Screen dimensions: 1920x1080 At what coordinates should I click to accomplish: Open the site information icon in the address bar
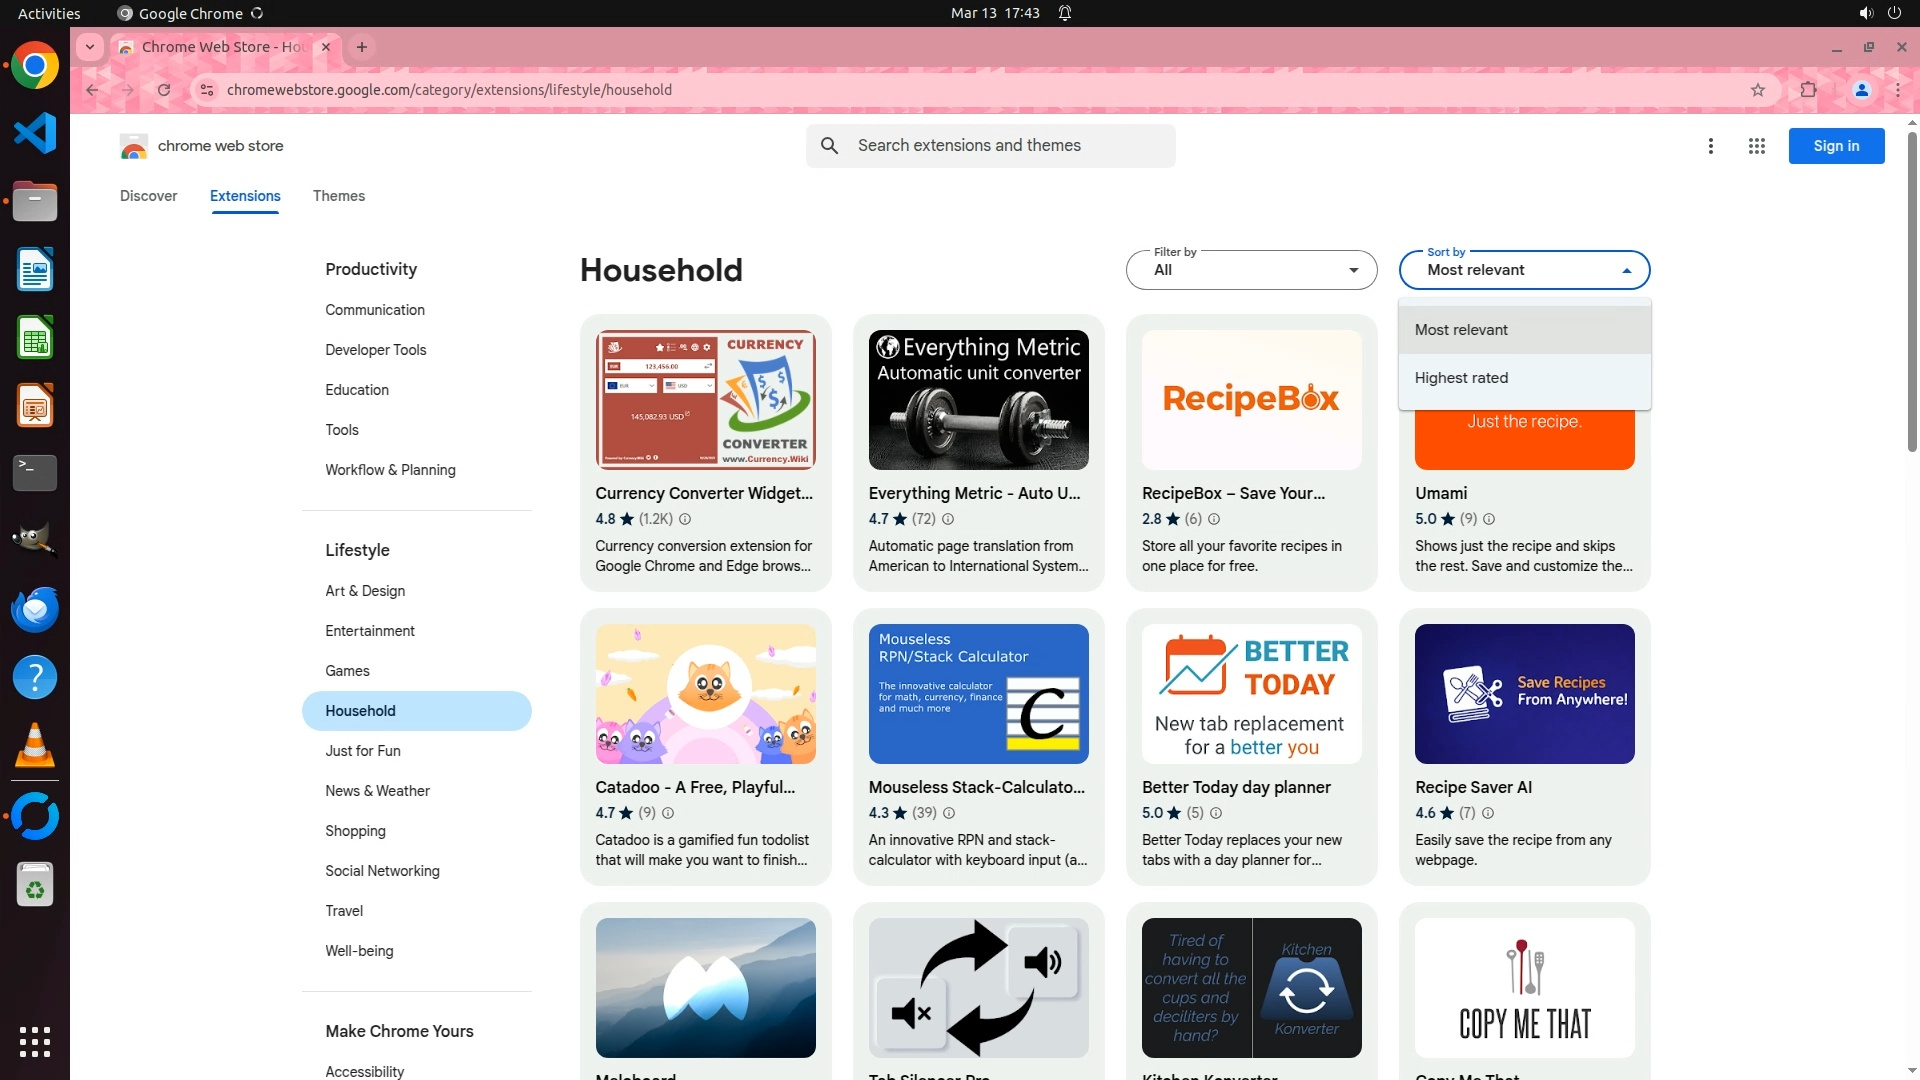pyautogui.click(x=206, y=90)
